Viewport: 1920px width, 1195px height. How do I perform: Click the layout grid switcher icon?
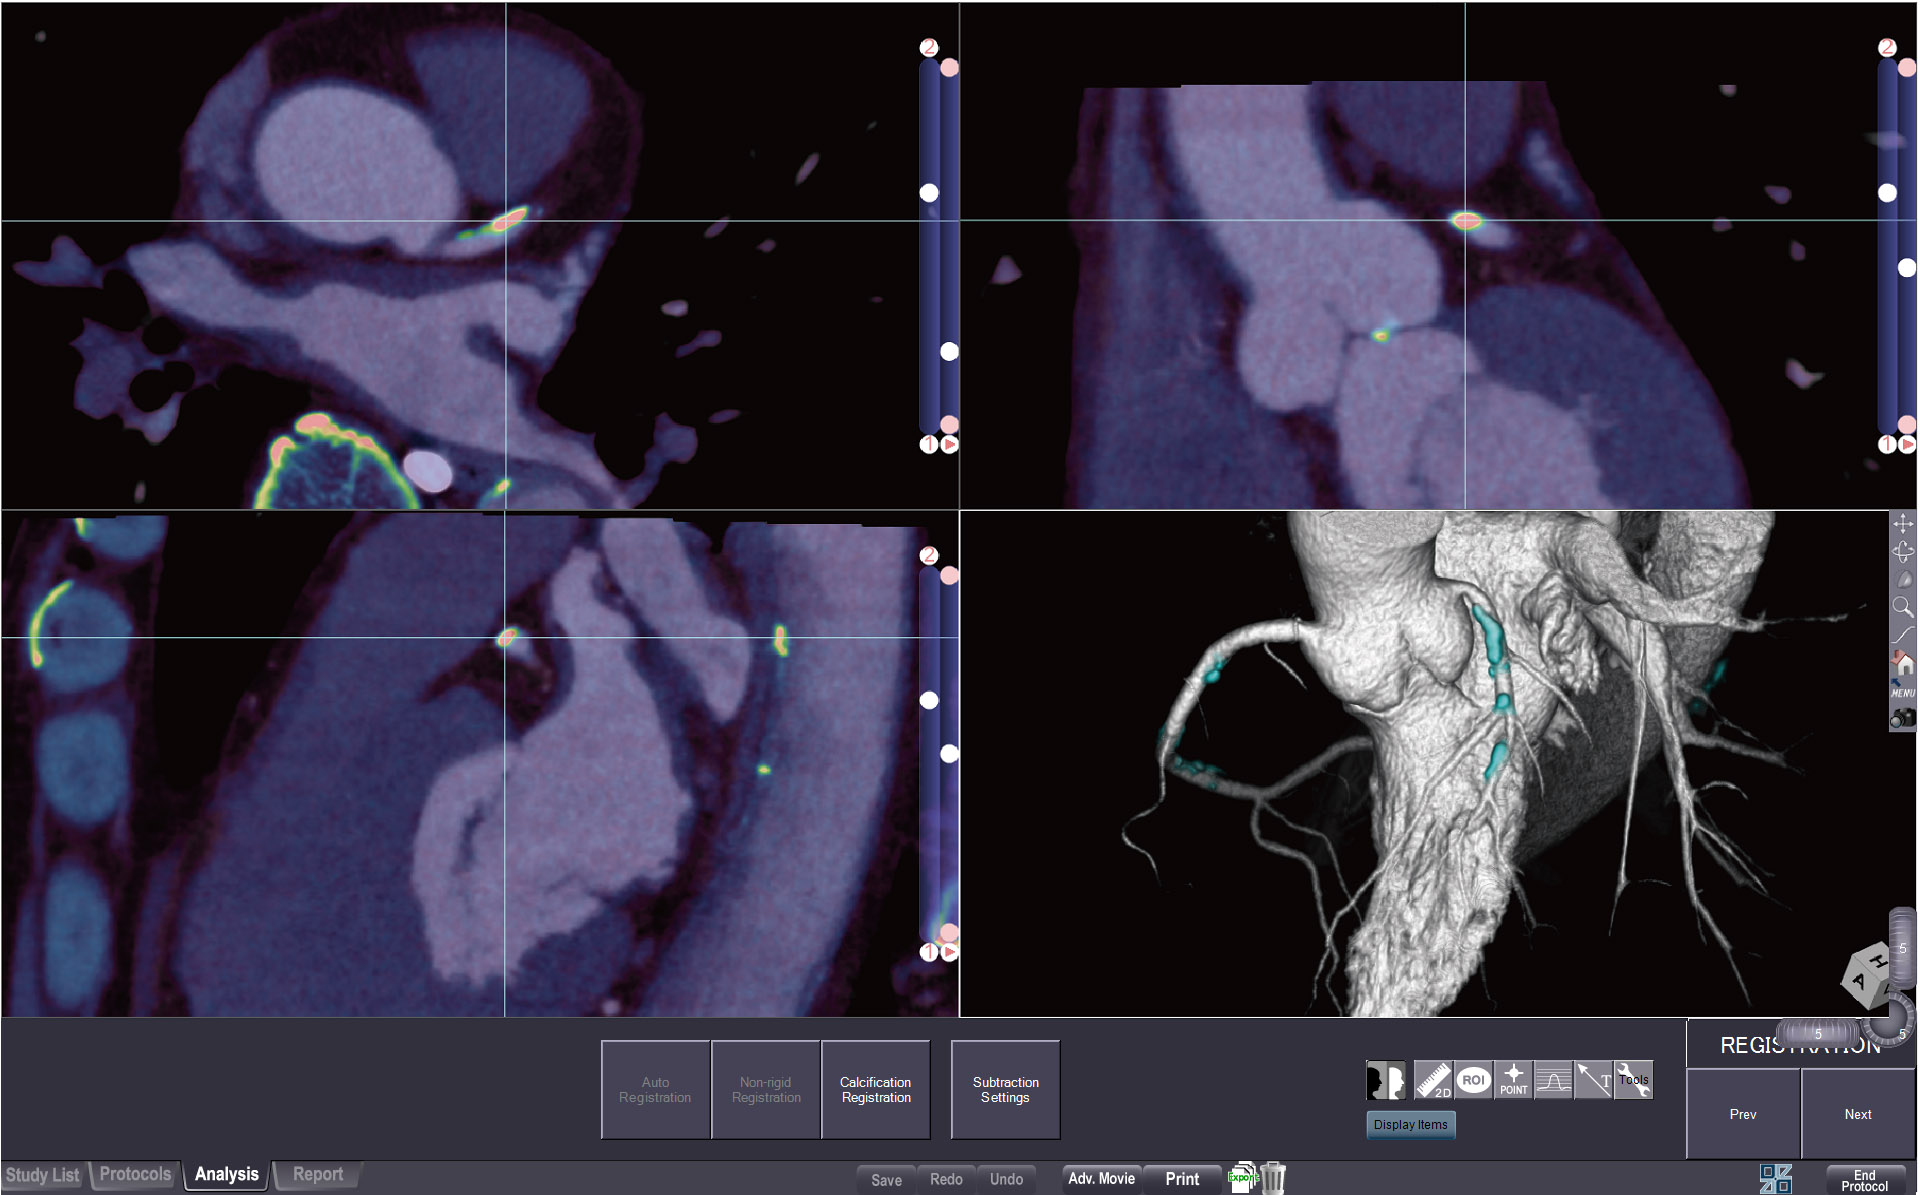(1775, 1179)
